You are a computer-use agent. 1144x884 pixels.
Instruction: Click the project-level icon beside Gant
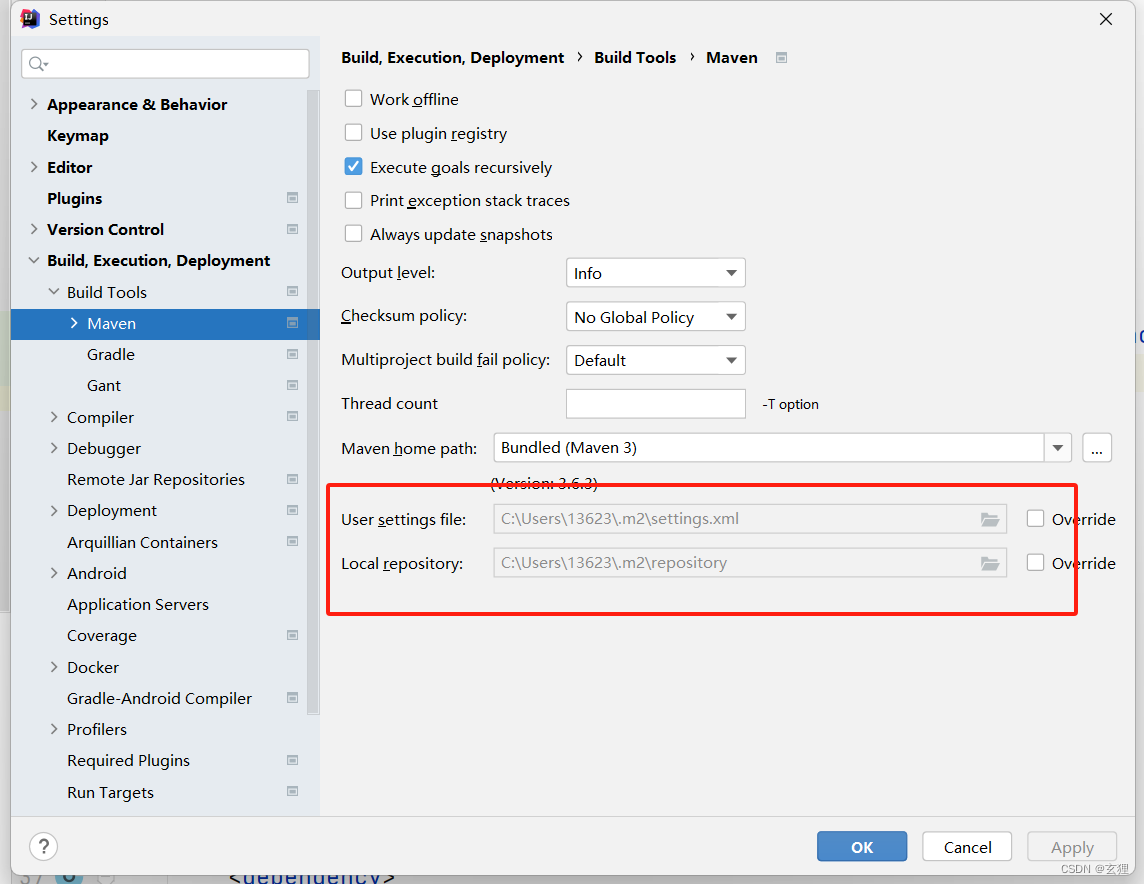(x=293, y=385)
